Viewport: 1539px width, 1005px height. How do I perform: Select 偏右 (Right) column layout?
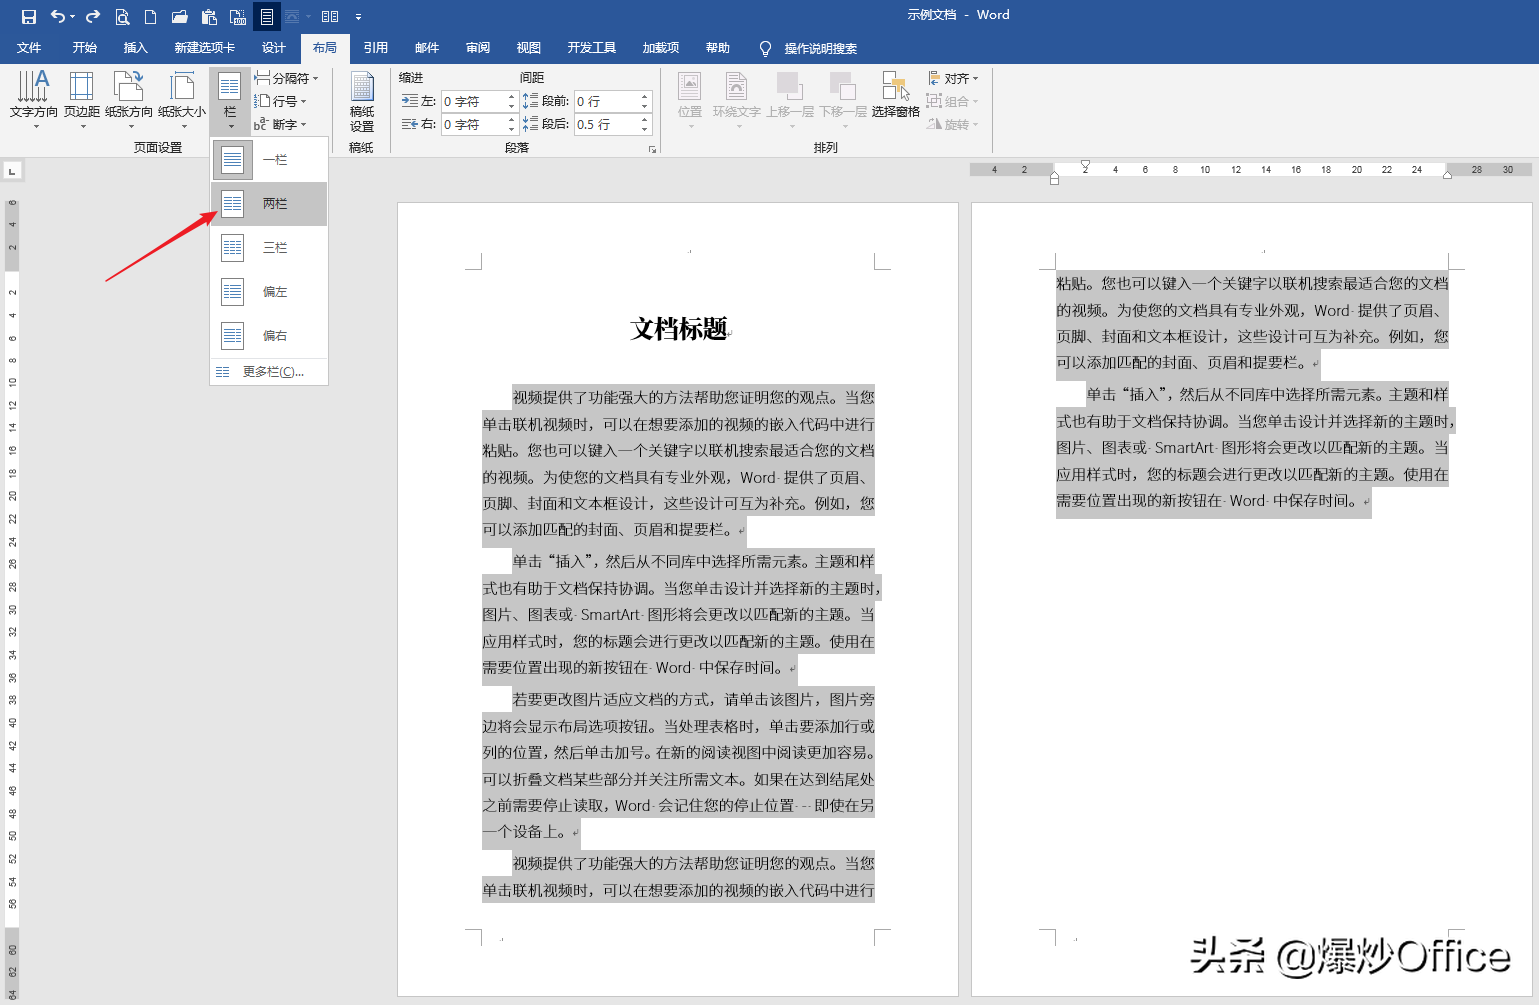pos(269,335)
